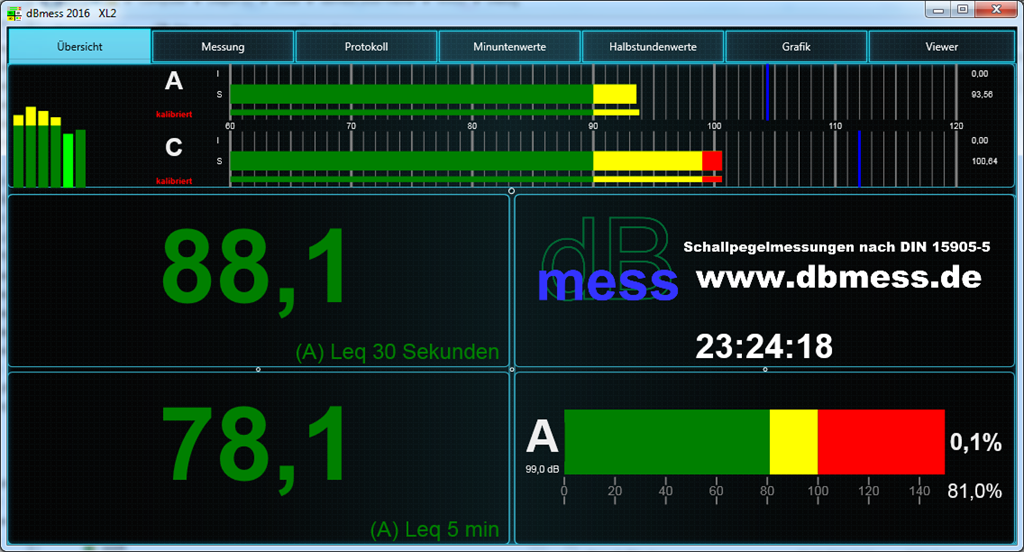The image size is (1024, 552).
Task: Select the Minutenwerte tab
Action: pos(509,47)
